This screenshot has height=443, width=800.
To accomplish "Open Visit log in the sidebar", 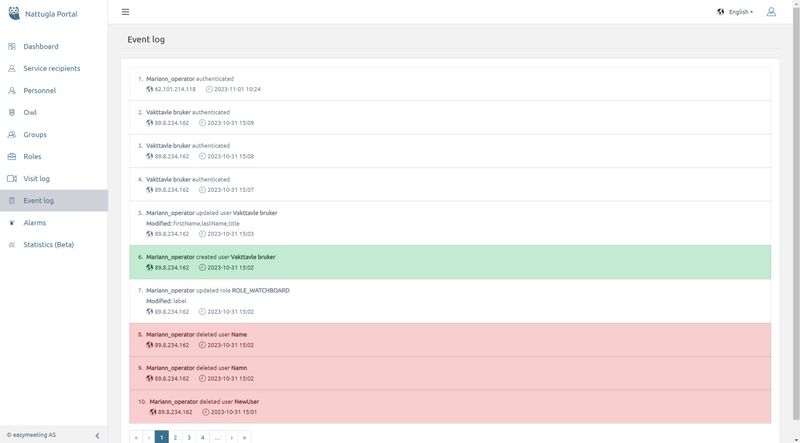I will [36, 178].
